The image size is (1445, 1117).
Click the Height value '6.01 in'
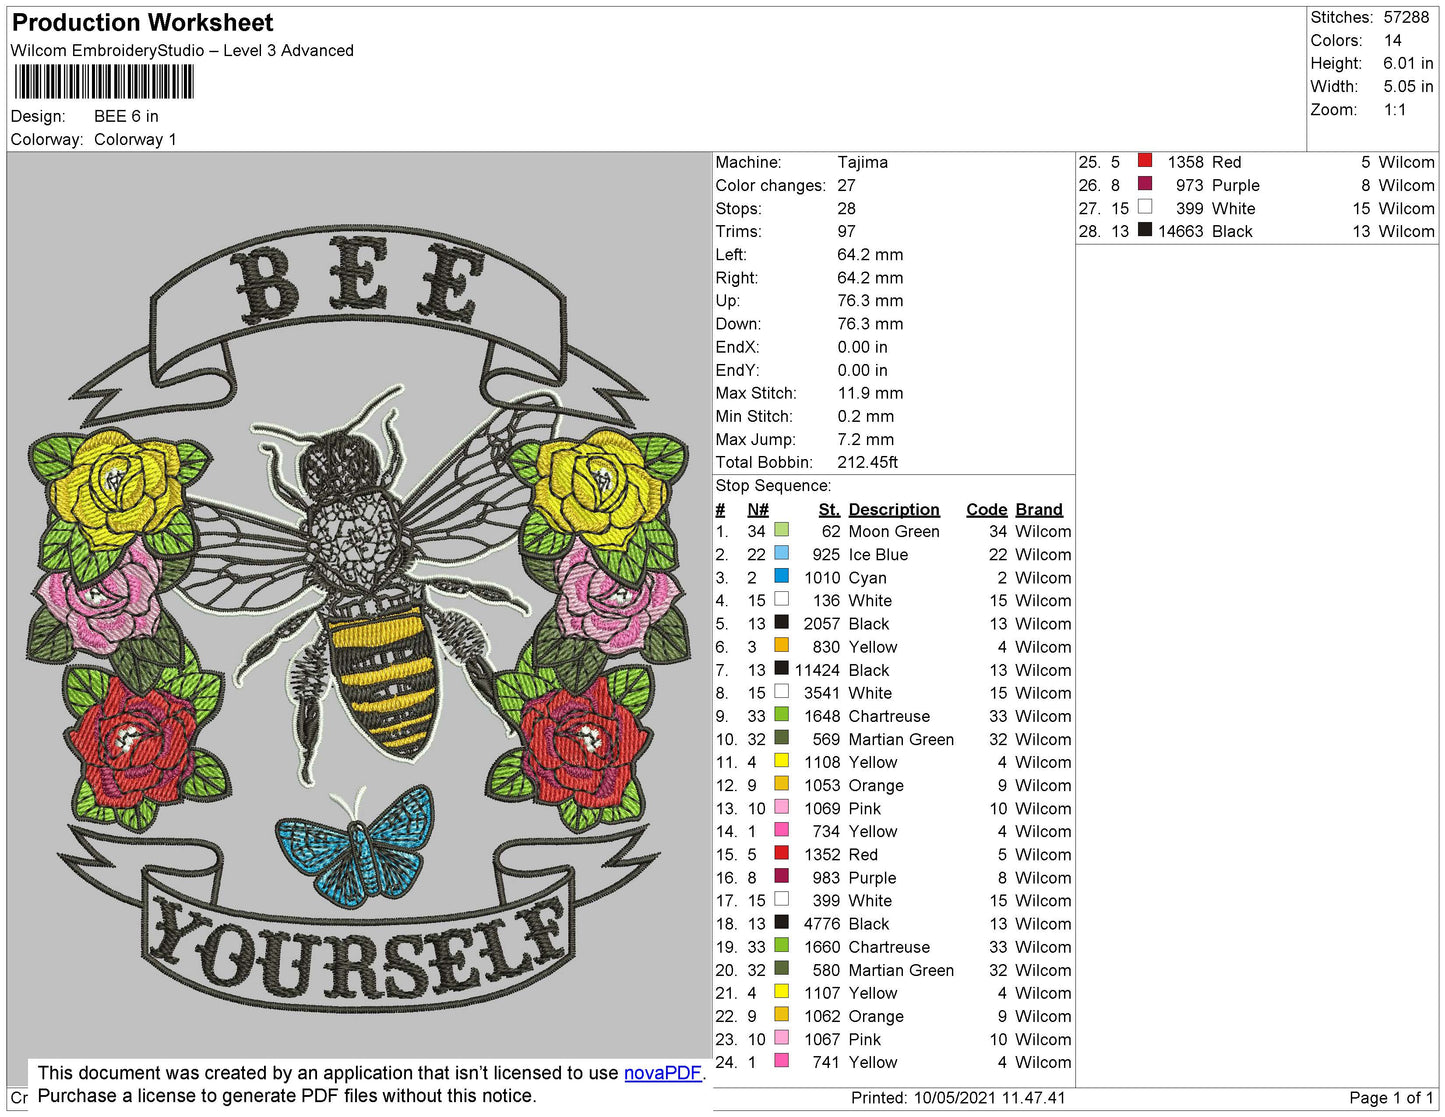pyautogui.click(x=1408, y=63)
